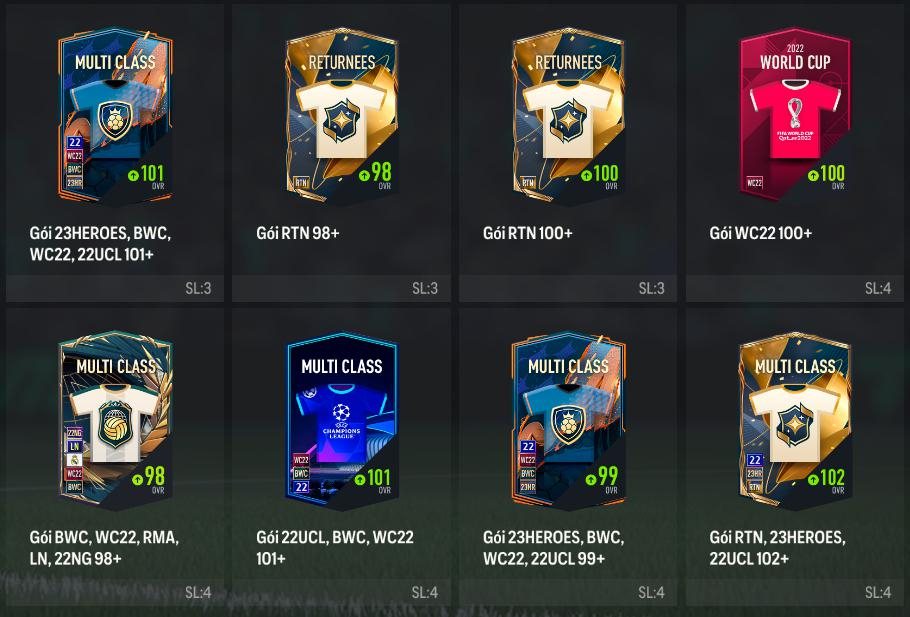
Task: Select the Returnees 98 OVR pack card
Action: [342, 116]
